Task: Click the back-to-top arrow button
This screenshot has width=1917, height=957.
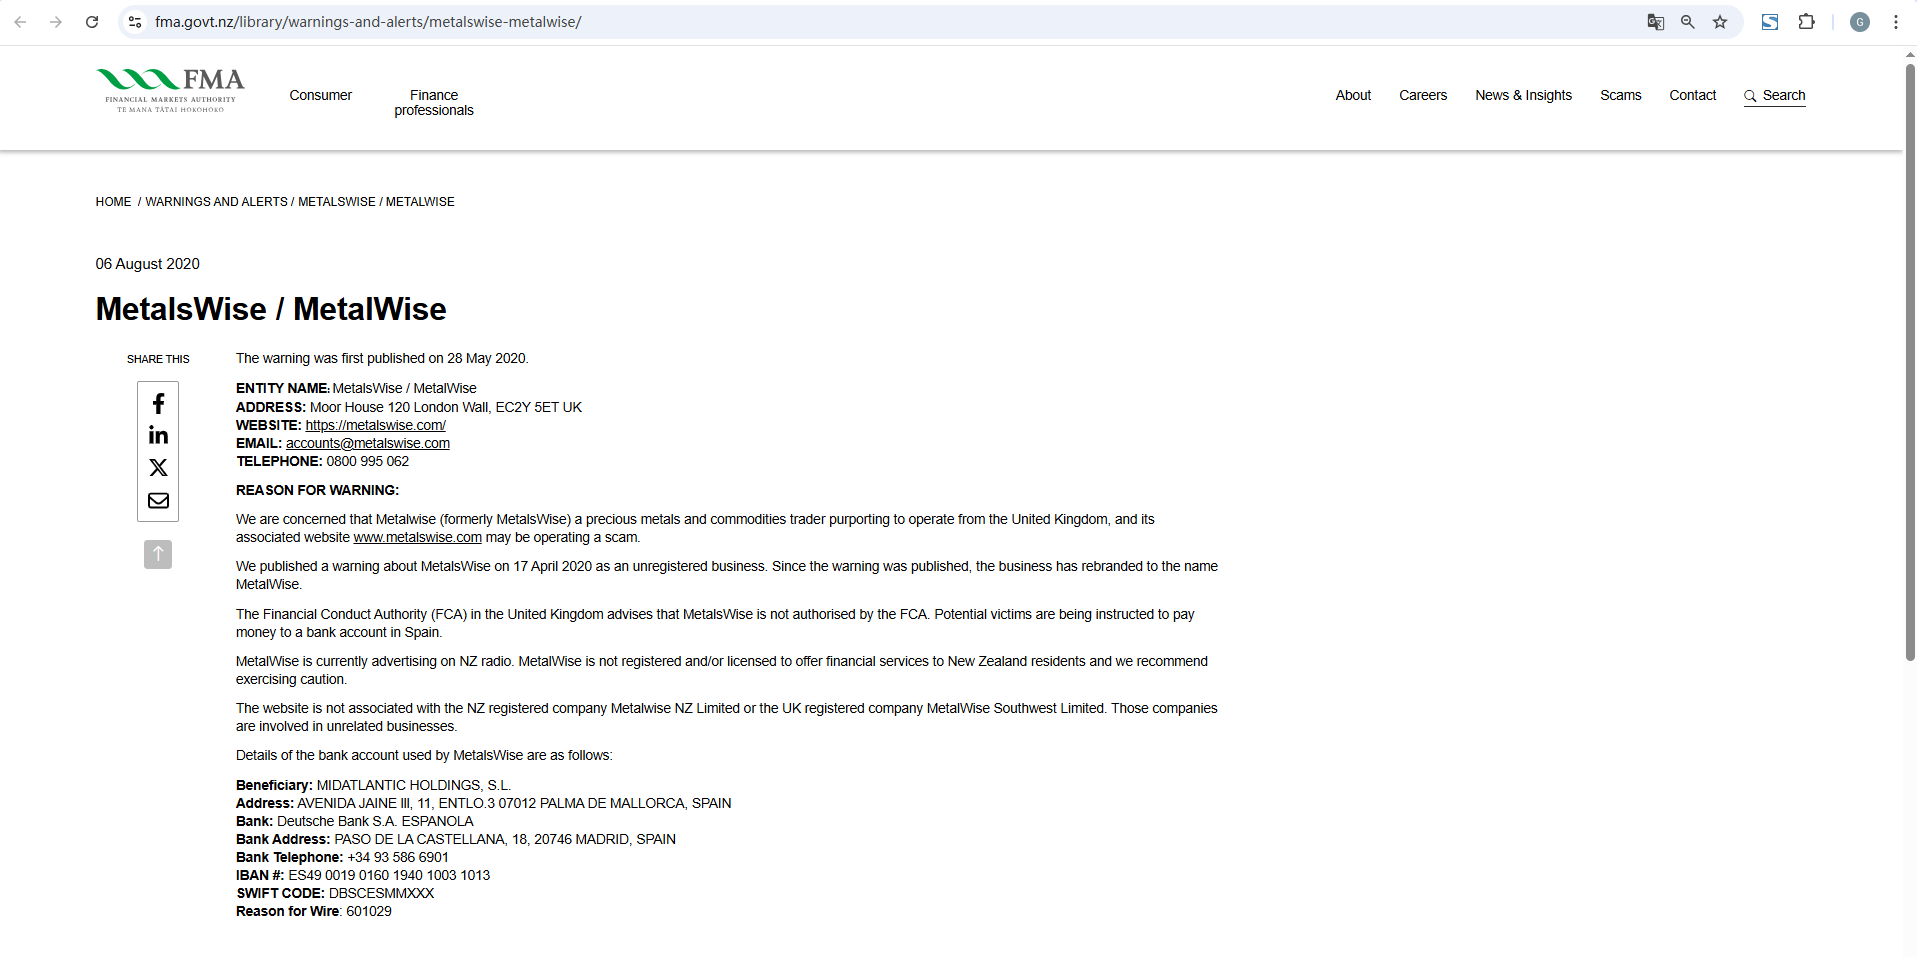Action: pyautogui.click(x=158, y=554)
